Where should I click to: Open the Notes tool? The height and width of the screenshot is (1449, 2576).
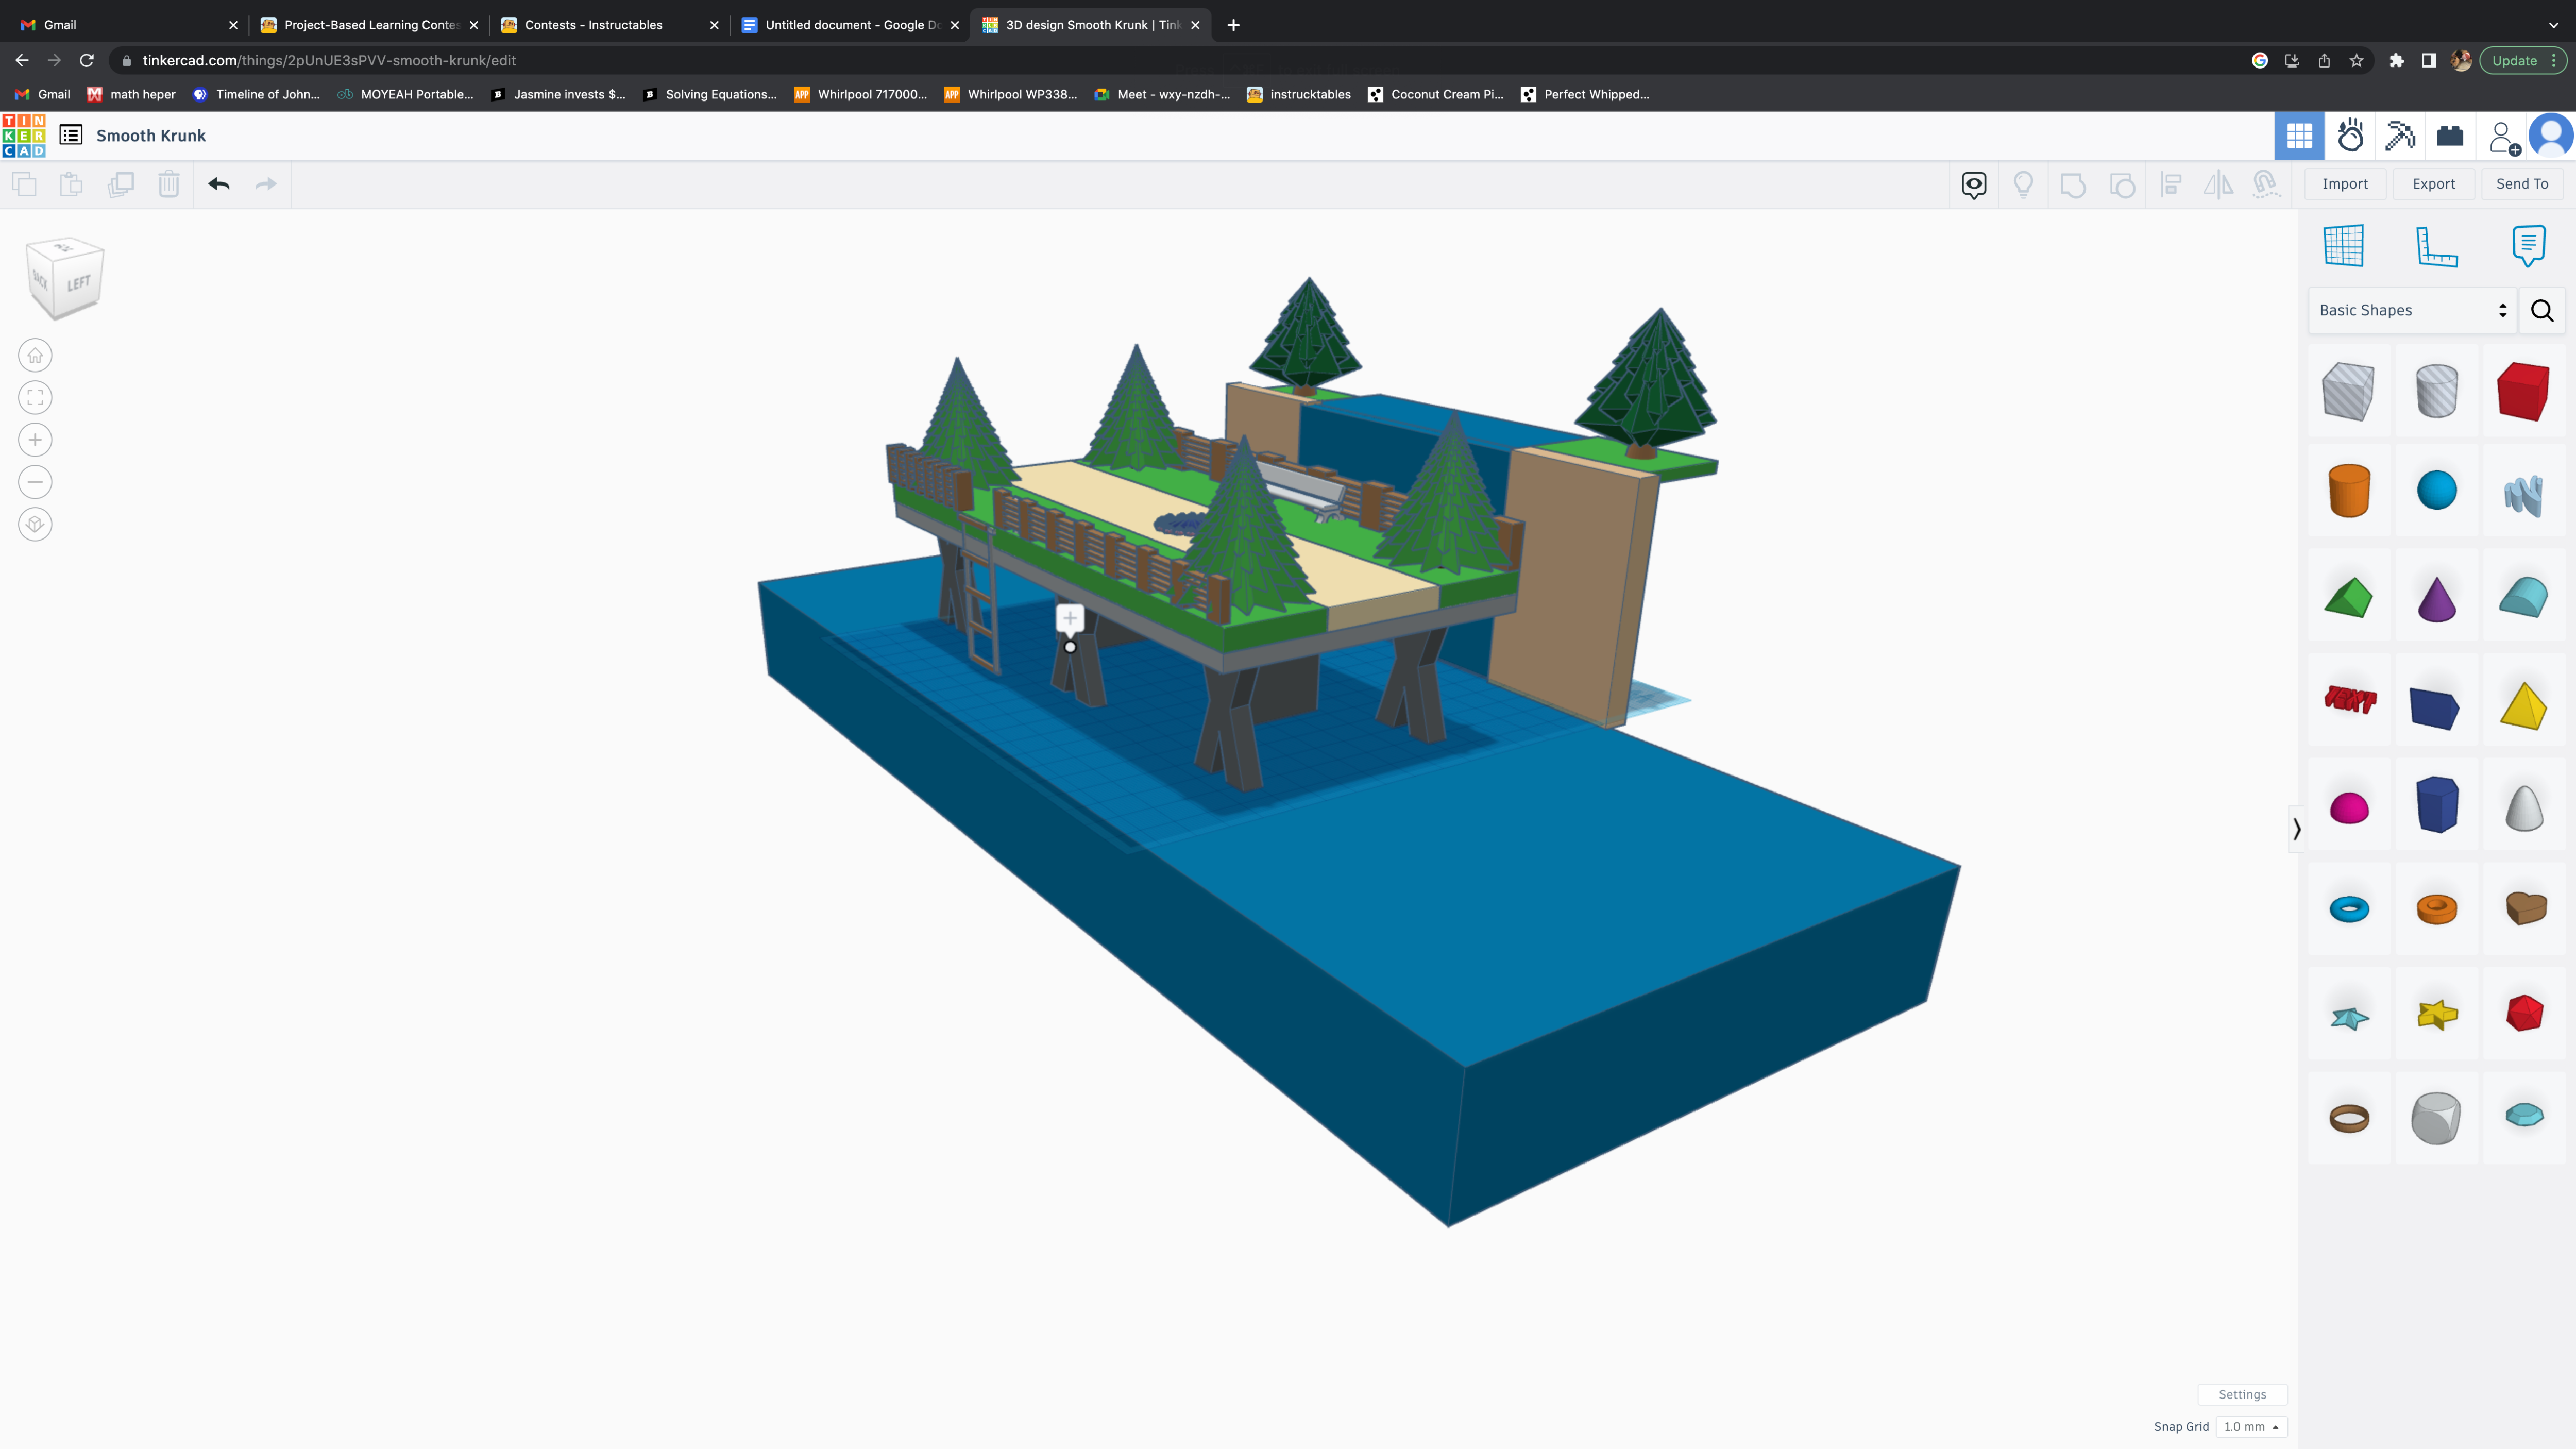point(2528,246)
